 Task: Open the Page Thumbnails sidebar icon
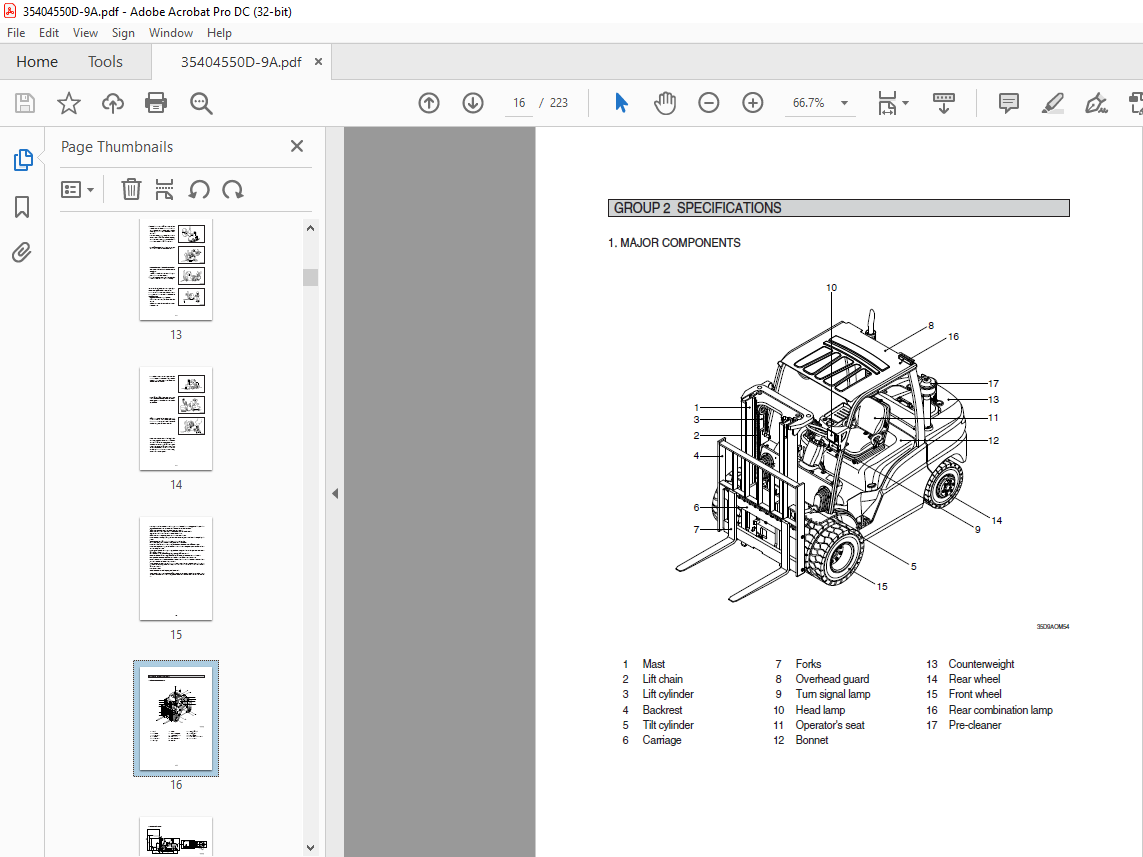coord(23,160)
